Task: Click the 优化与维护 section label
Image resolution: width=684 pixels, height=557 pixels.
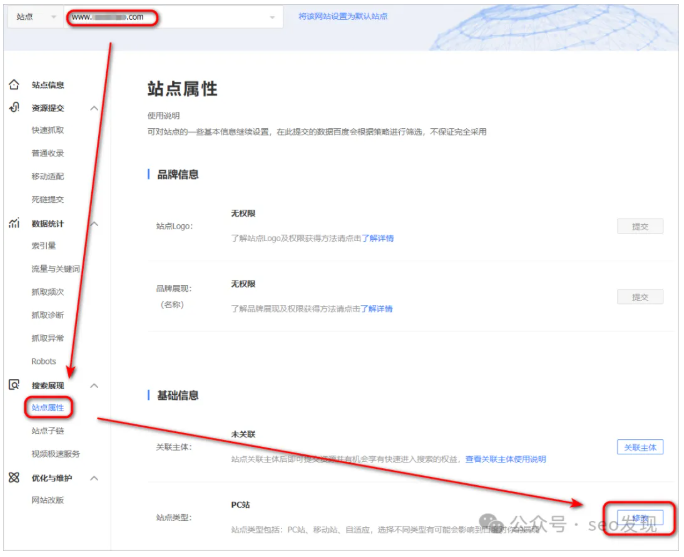Action: [x=52, y=478]
